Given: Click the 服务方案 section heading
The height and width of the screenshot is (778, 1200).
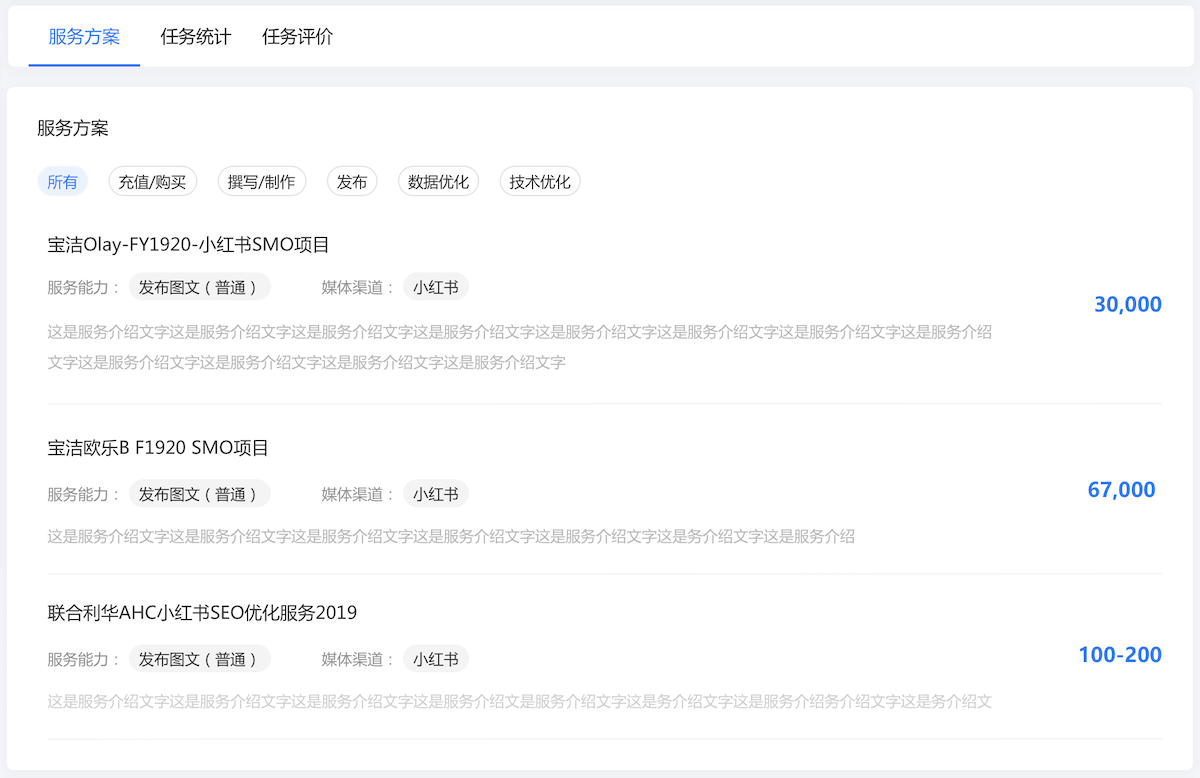Looking at the screenshot, I should [73, 128].
